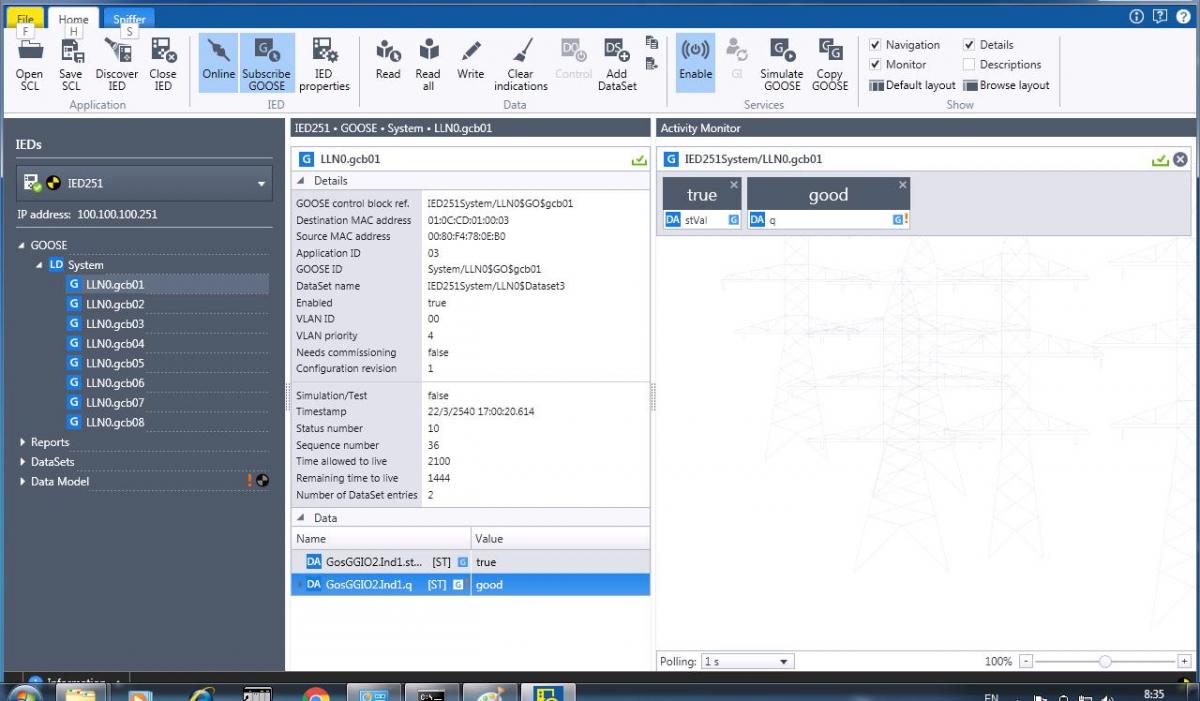Select GosGGIO2.Ind1.st row in Data table

tap(470, 562)
